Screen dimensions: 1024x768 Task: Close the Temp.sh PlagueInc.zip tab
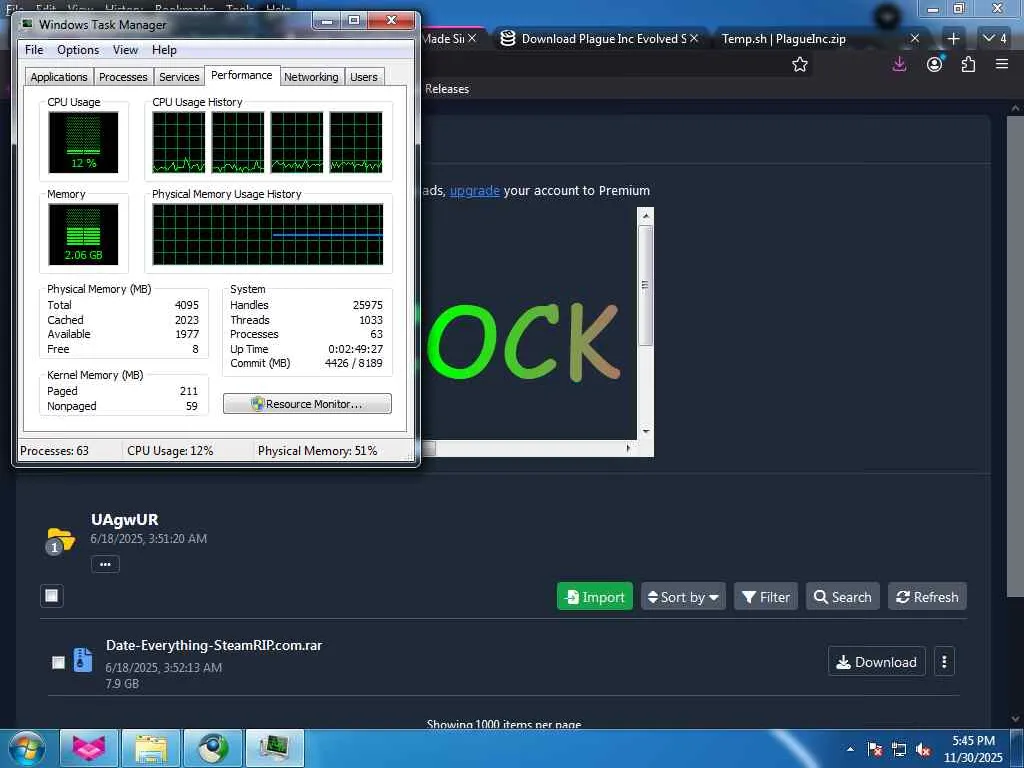pyautogui.click(x=915, y=39)
